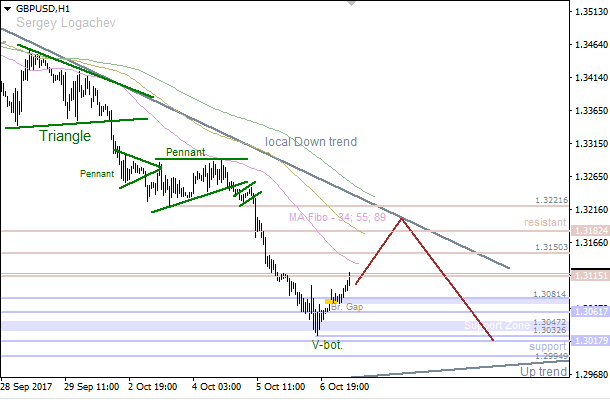
Task: Click the yellow Br. Gap marker
Action: (x=332, y=301)
